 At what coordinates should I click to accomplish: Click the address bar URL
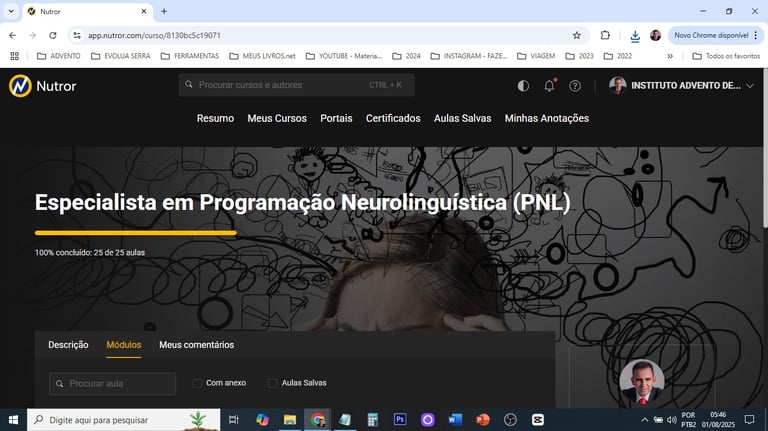coord(154,35)
